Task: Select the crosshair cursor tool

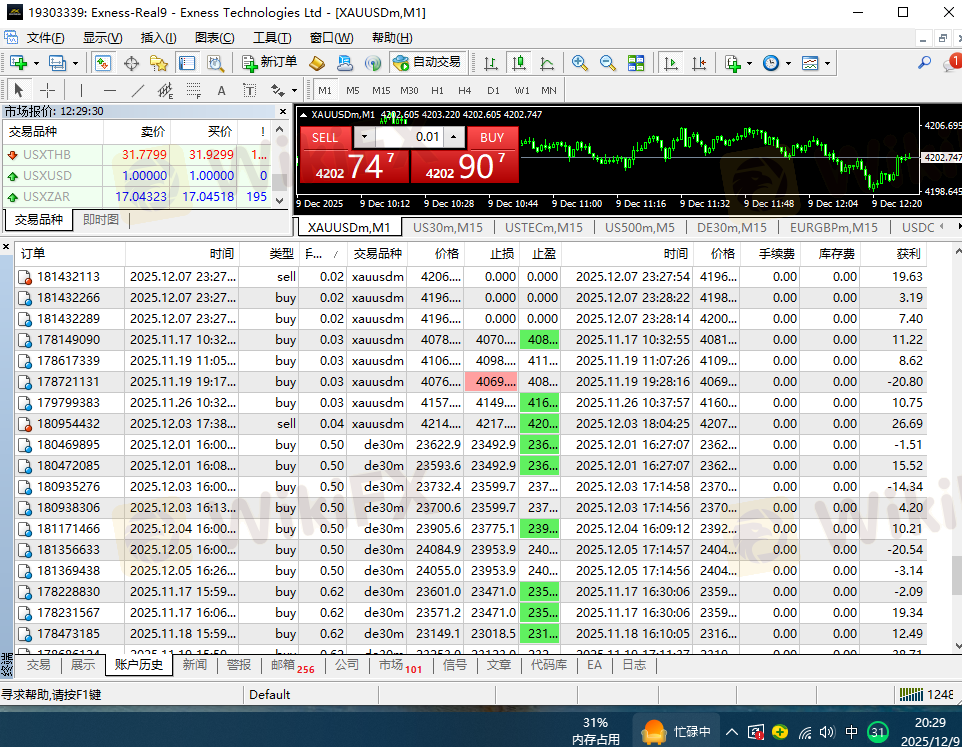Action: pyautogui.click(x=47, y=91)
